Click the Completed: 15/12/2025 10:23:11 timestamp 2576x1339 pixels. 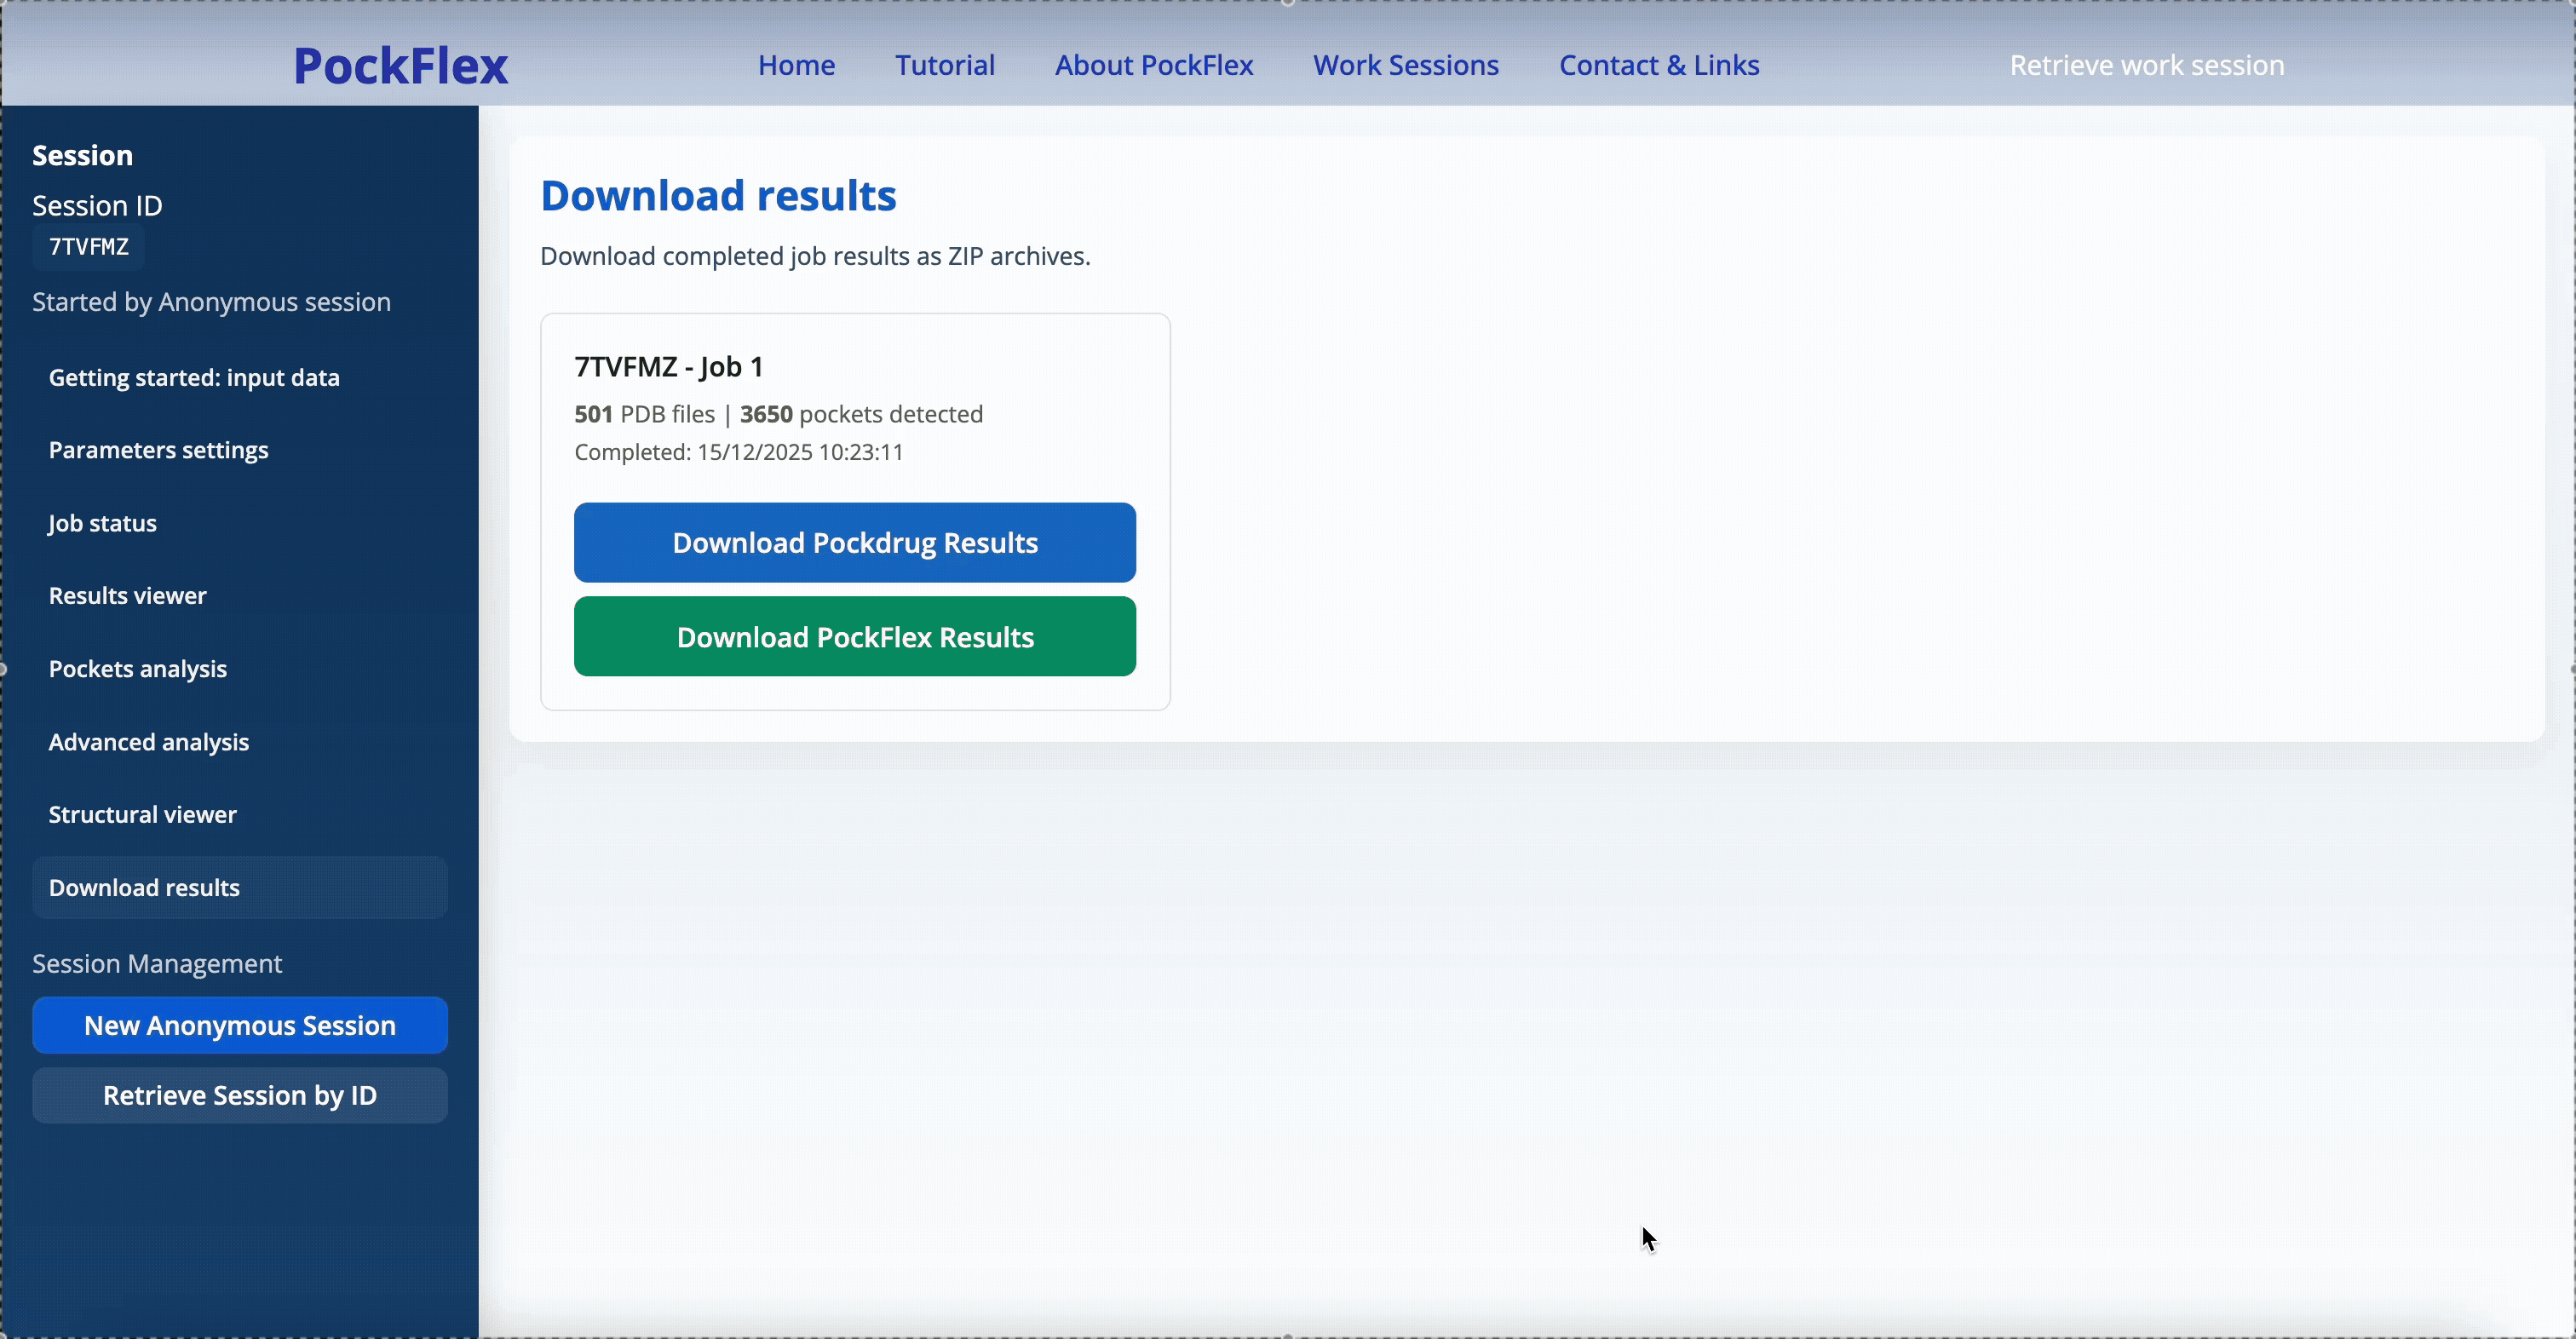coord(739,452)
